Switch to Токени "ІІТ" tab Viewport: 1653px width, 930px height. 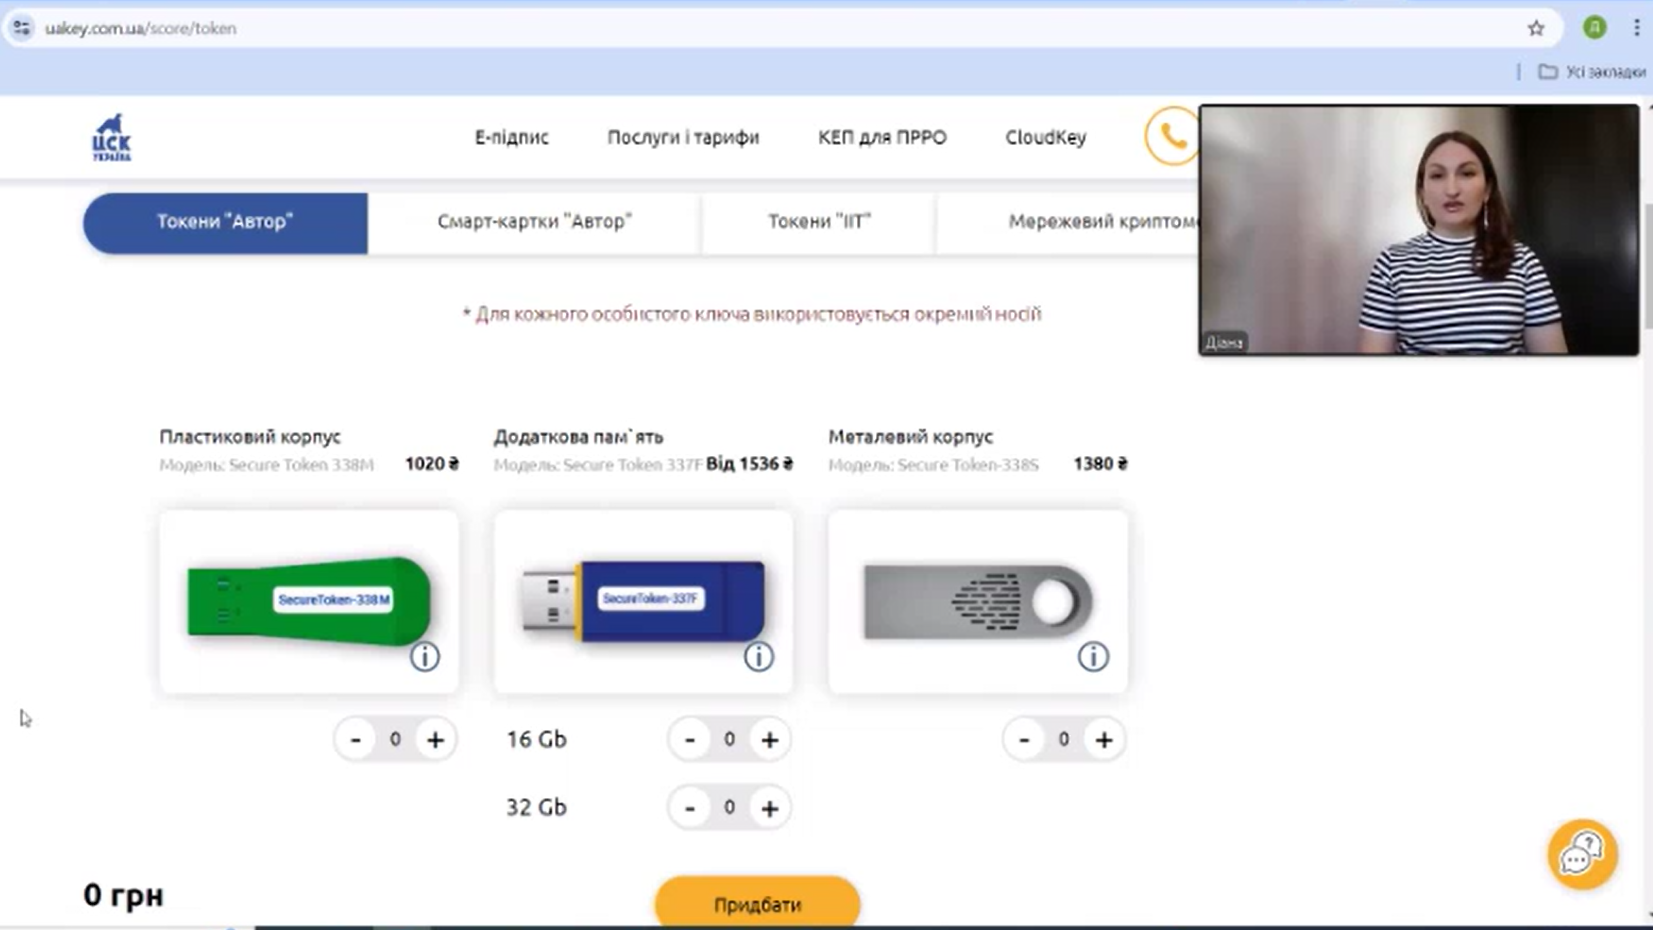coord(819,222)
